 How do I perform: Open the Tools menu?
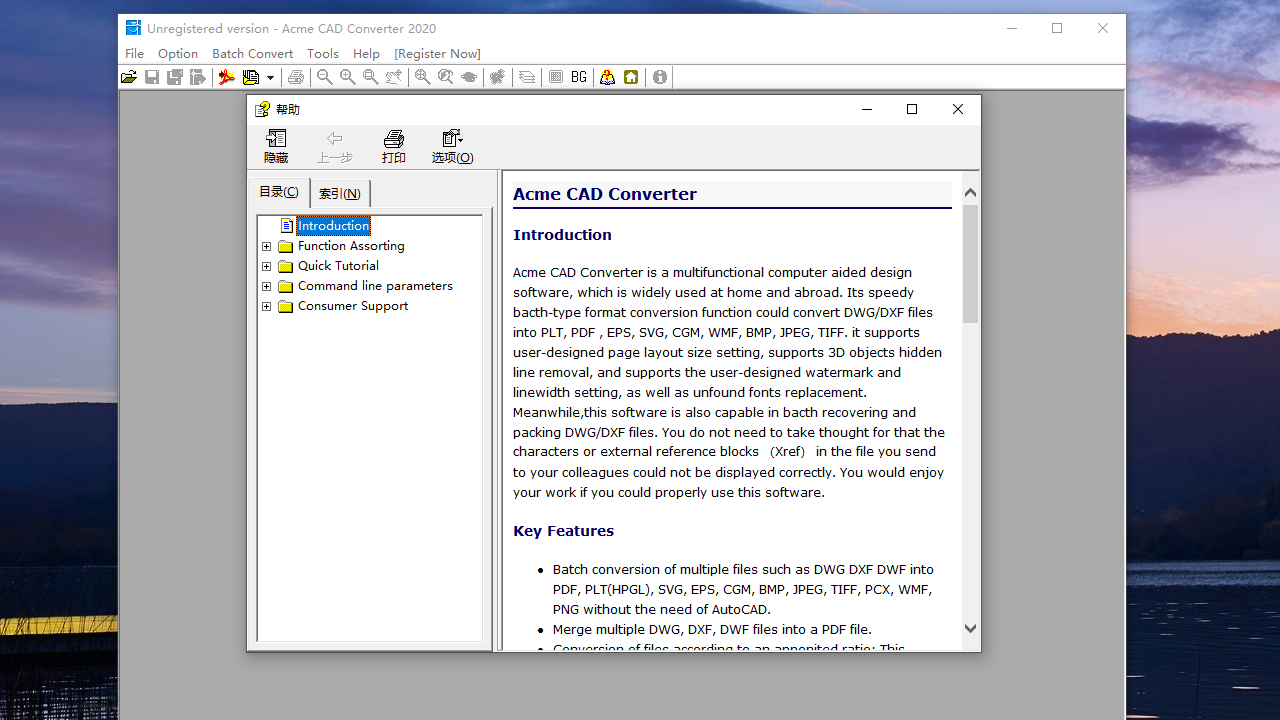323,53
